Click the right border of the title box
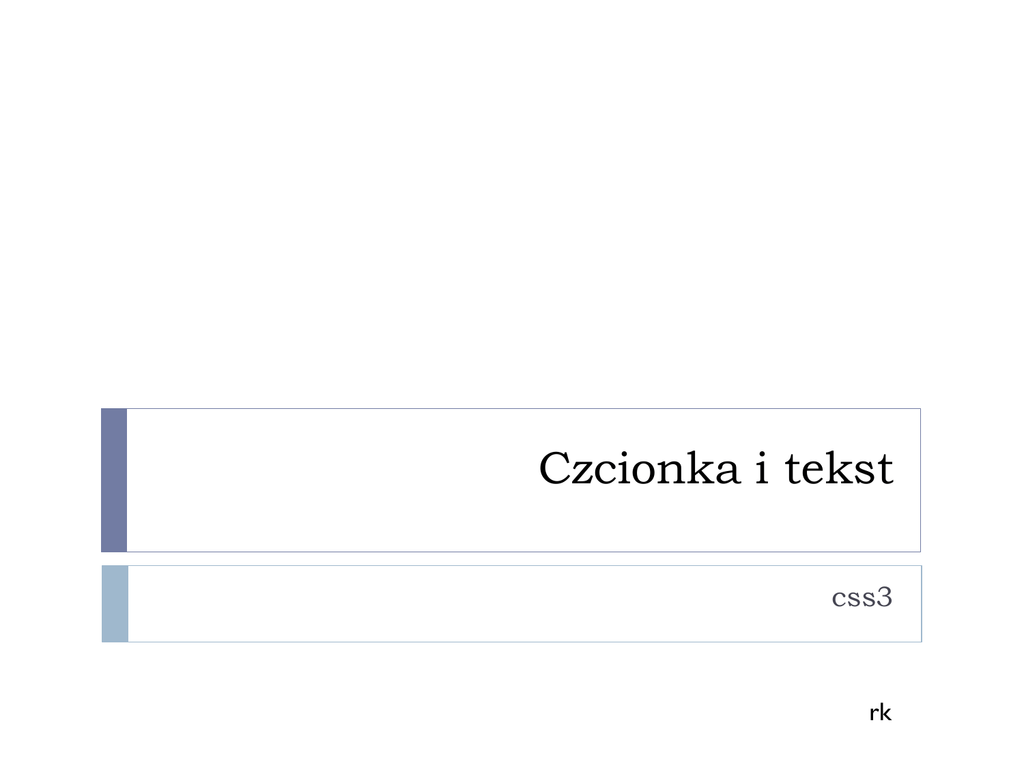 pyautogui.click(x=920, y=480)
